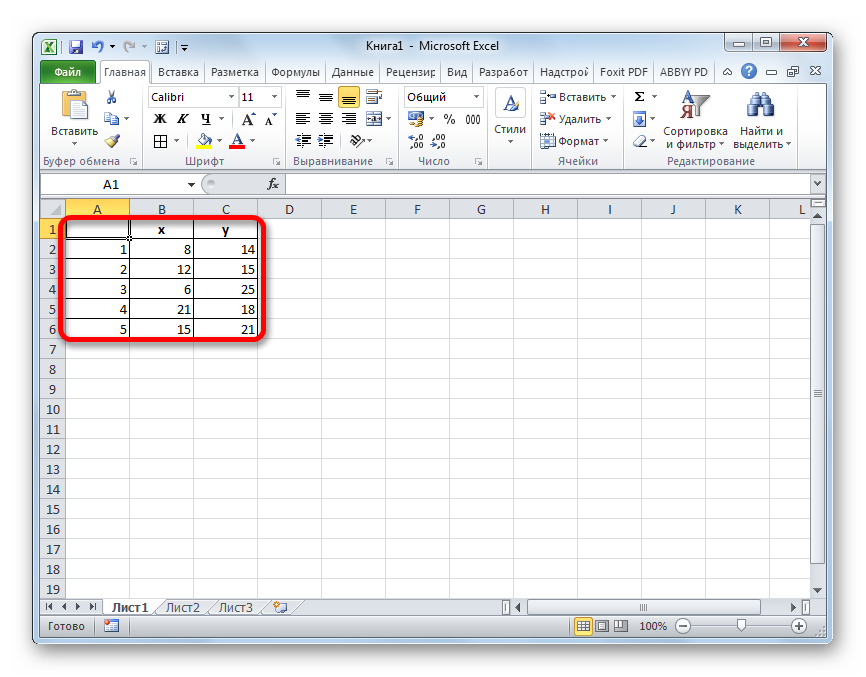The height and width of the screenshot is (677, 866).
Task: Zoom in with plus button
Action: pyautogui.click(x=799, y=626)
